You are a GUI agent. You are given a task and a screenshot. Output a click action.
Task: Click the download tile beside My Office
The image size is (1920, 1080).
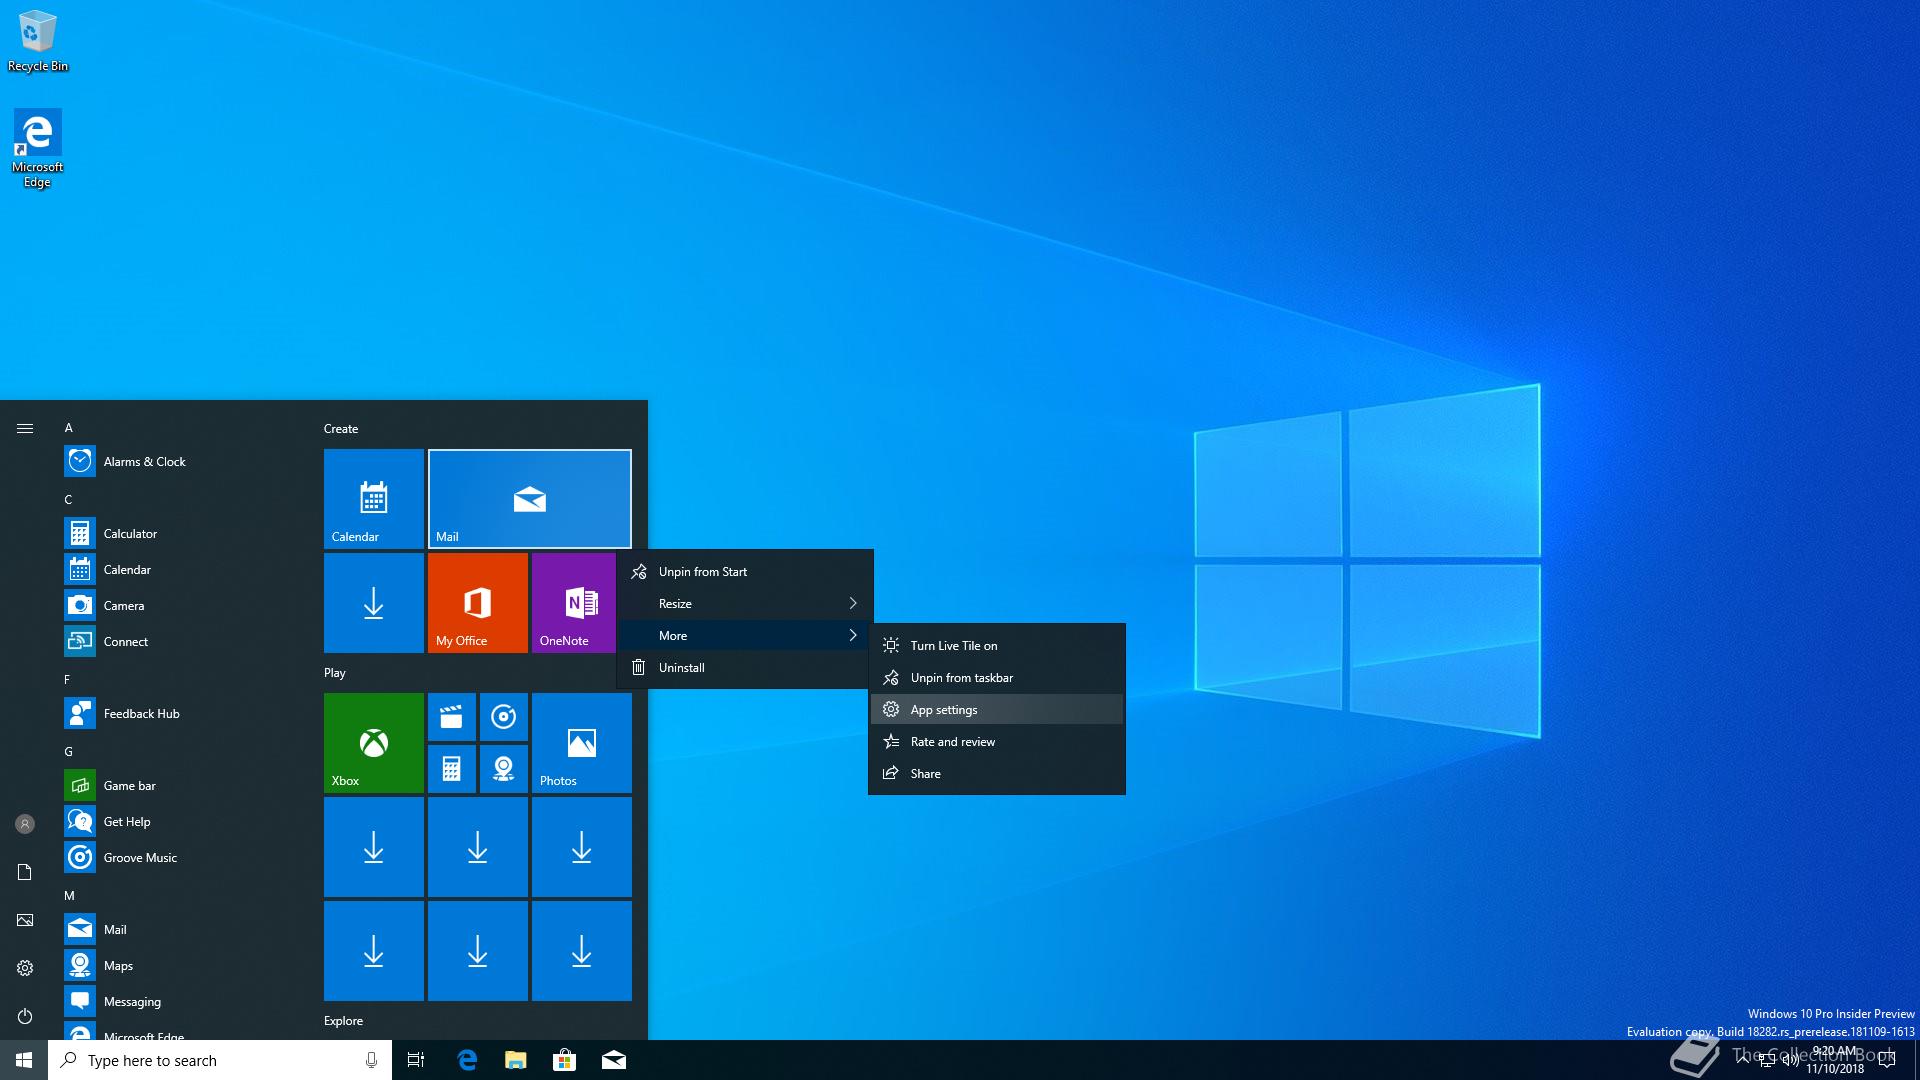pos(374,603)
